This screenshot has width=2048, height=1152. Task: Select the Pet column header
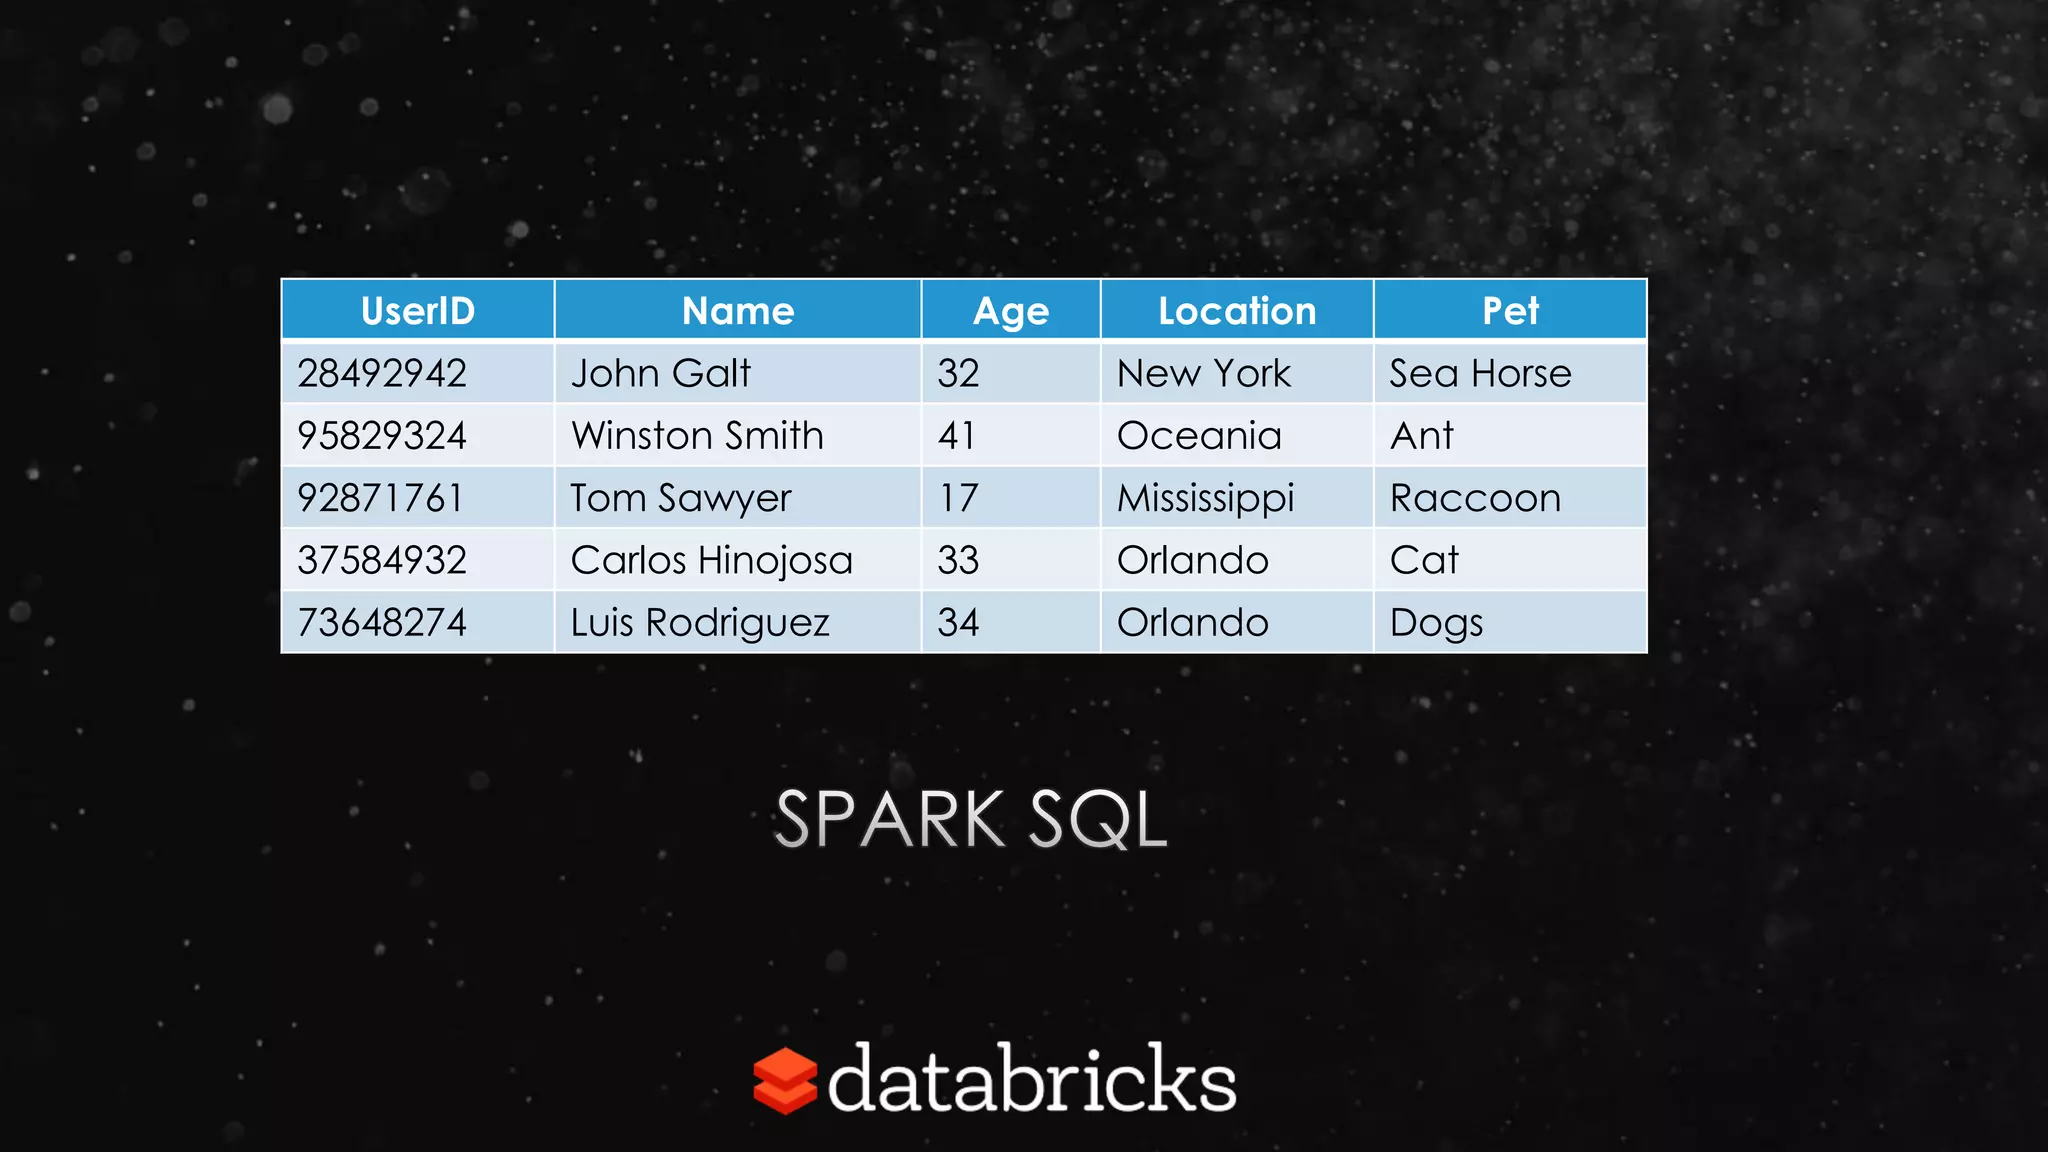[1510, 311]
